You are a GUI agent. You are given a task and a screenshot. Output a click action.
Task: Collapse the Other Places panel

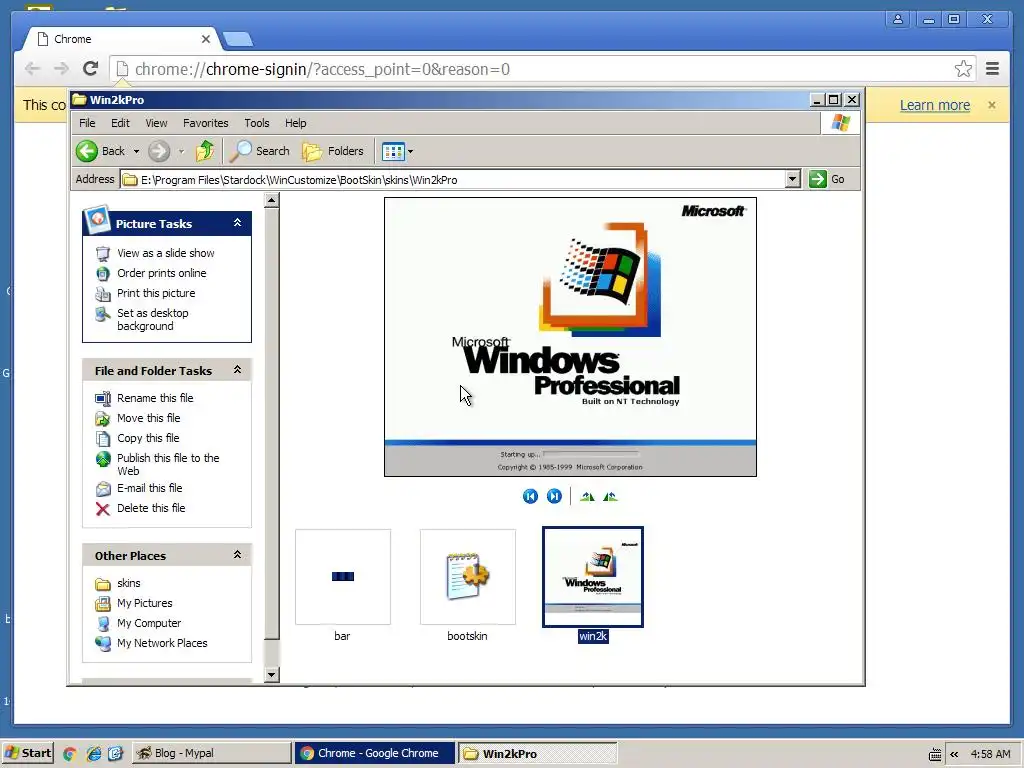point(238,555)
